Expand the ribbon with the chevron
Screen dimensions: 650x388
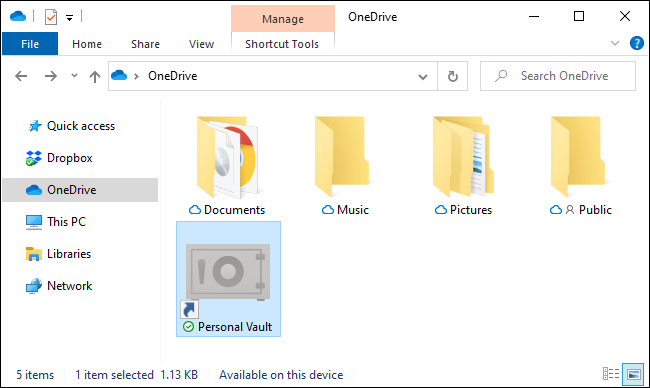[x=615, y=43]
